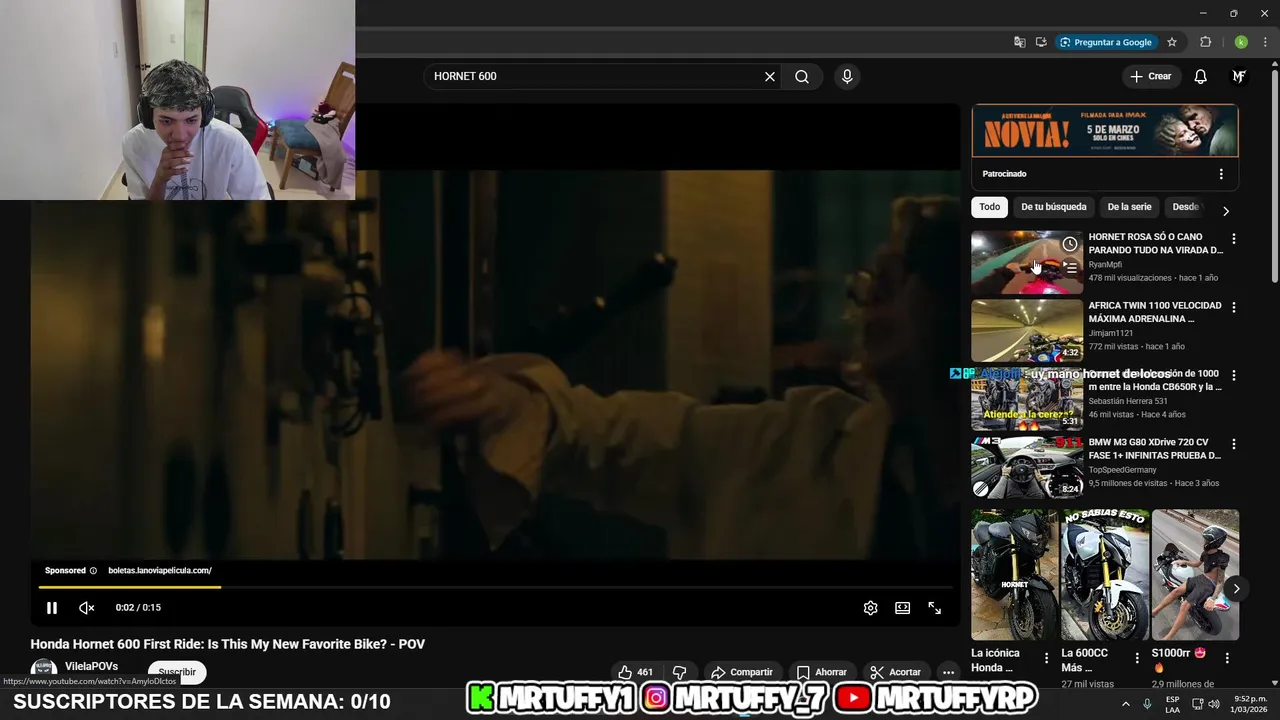
Task: Open browser extensions puzzle icon
Action: tap(1205, 42)
